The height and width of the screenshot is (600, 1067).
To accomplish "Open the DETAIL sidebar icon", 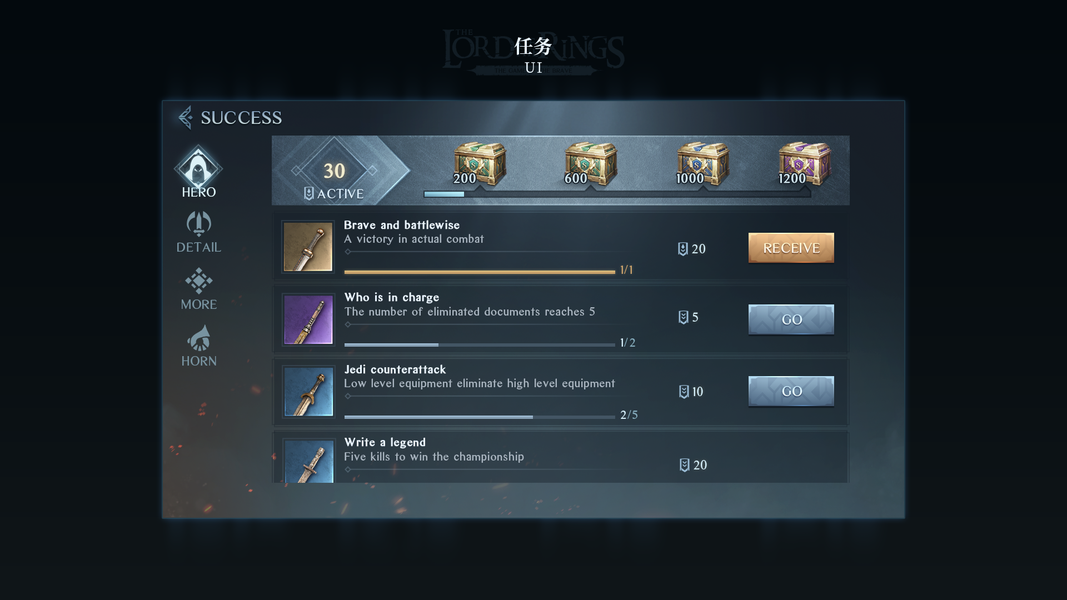I will click(199, 223).
